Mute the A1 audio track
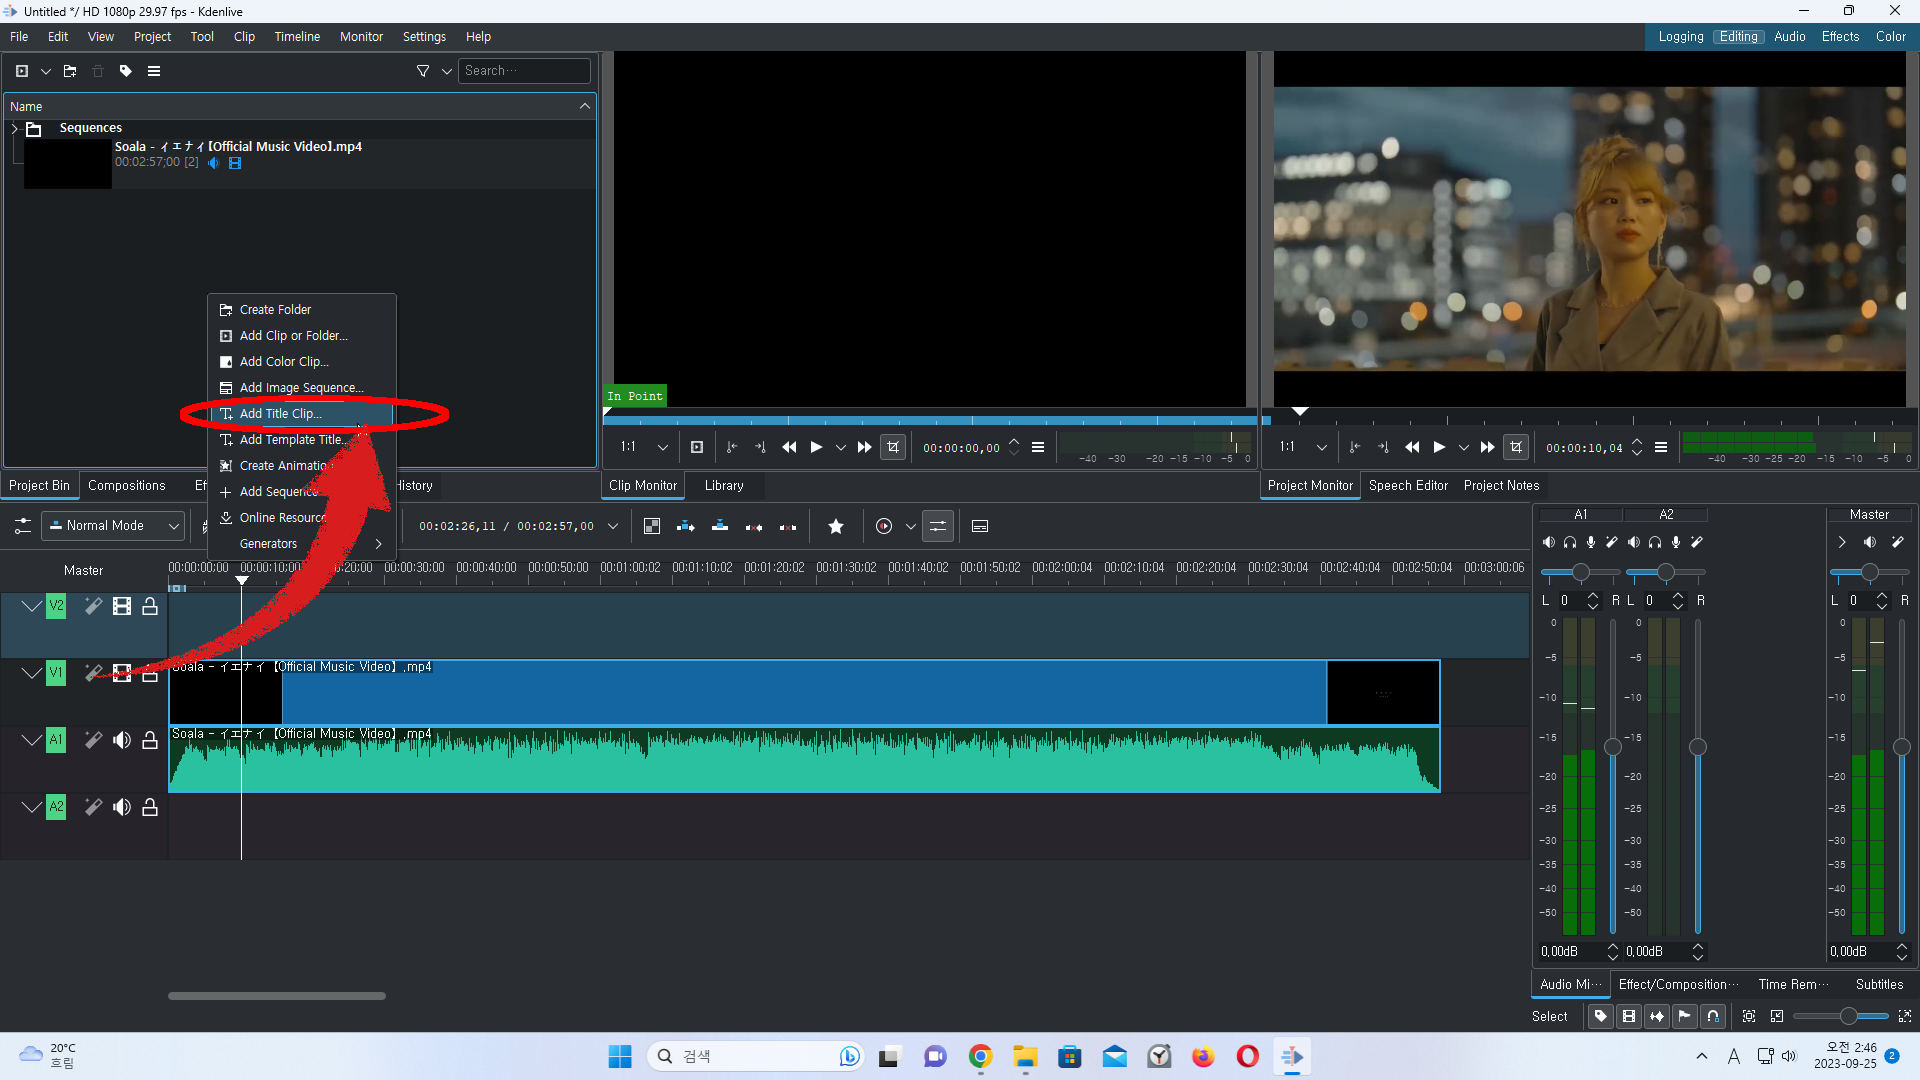The width and height of the screenshot is (1920, 1080). pos(122,740)
